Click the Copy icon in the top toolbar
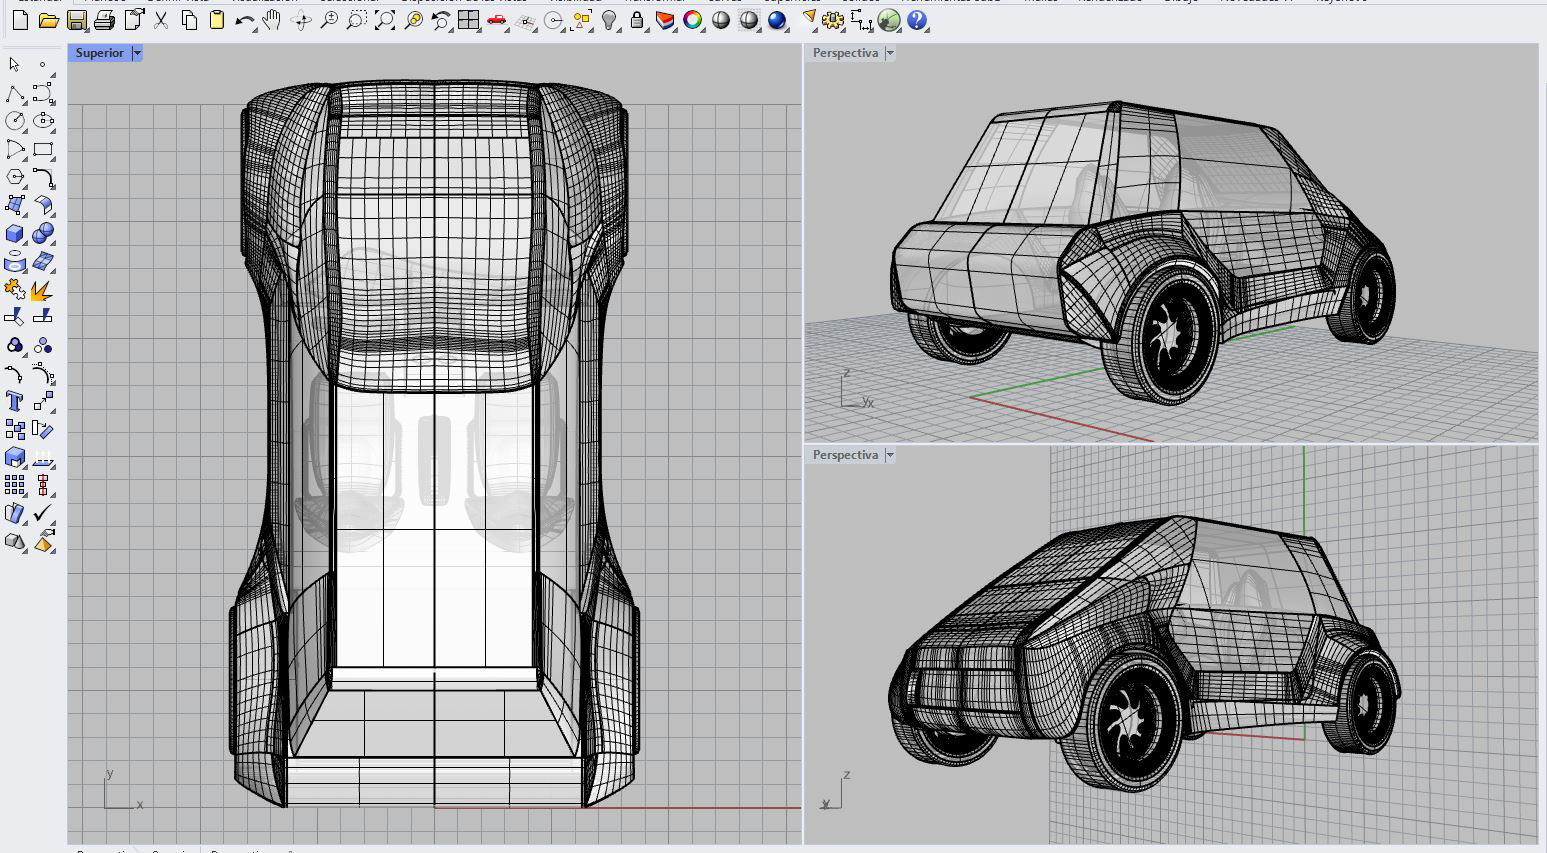 189,20
